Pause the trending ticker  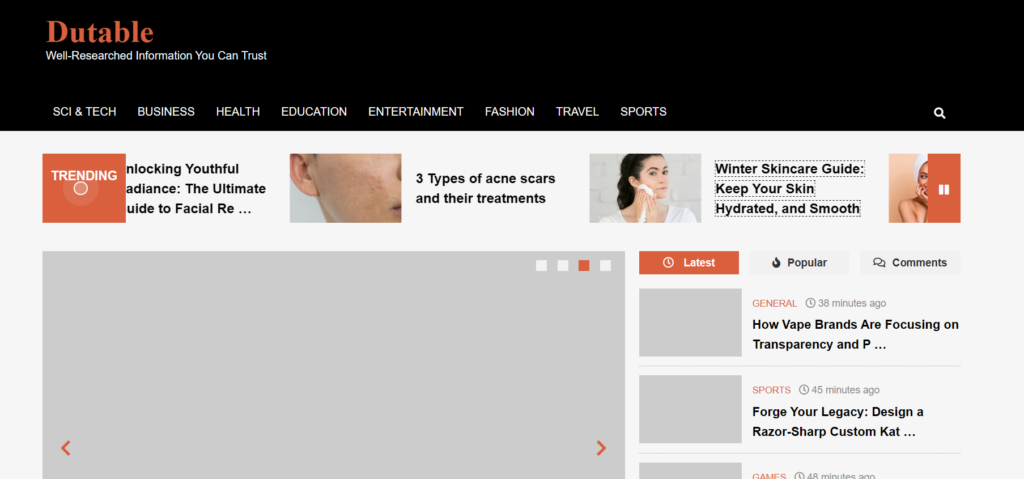944,189
